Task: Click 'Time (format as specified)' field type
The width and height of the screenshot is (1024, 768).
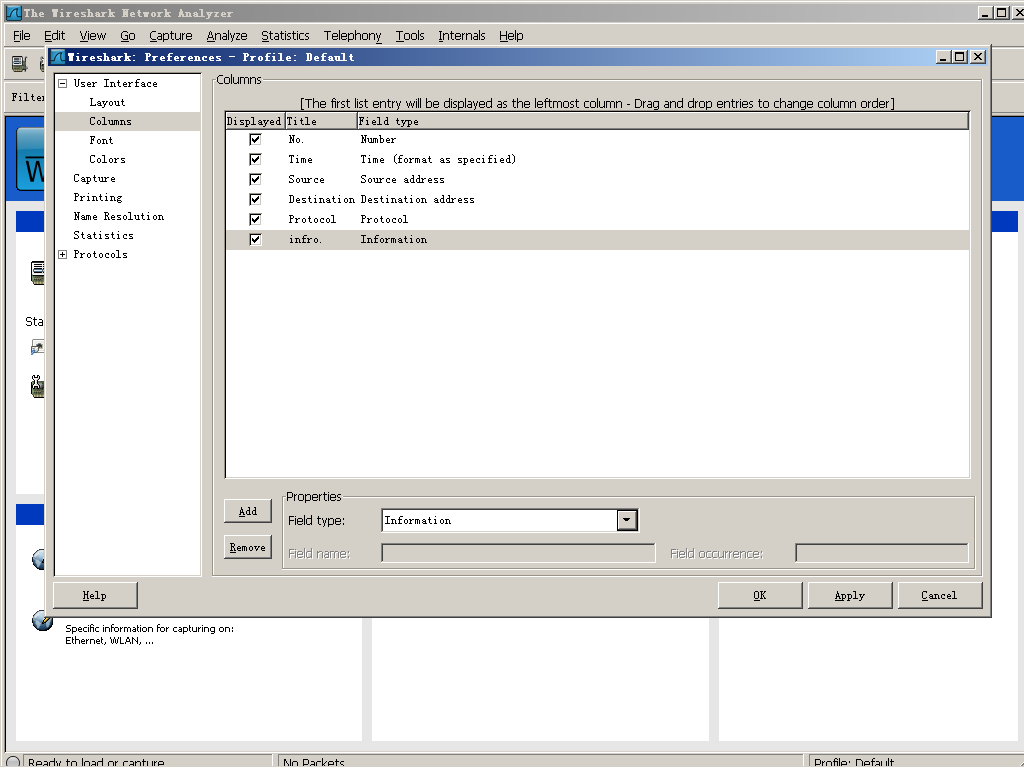Action: (438, 159)
